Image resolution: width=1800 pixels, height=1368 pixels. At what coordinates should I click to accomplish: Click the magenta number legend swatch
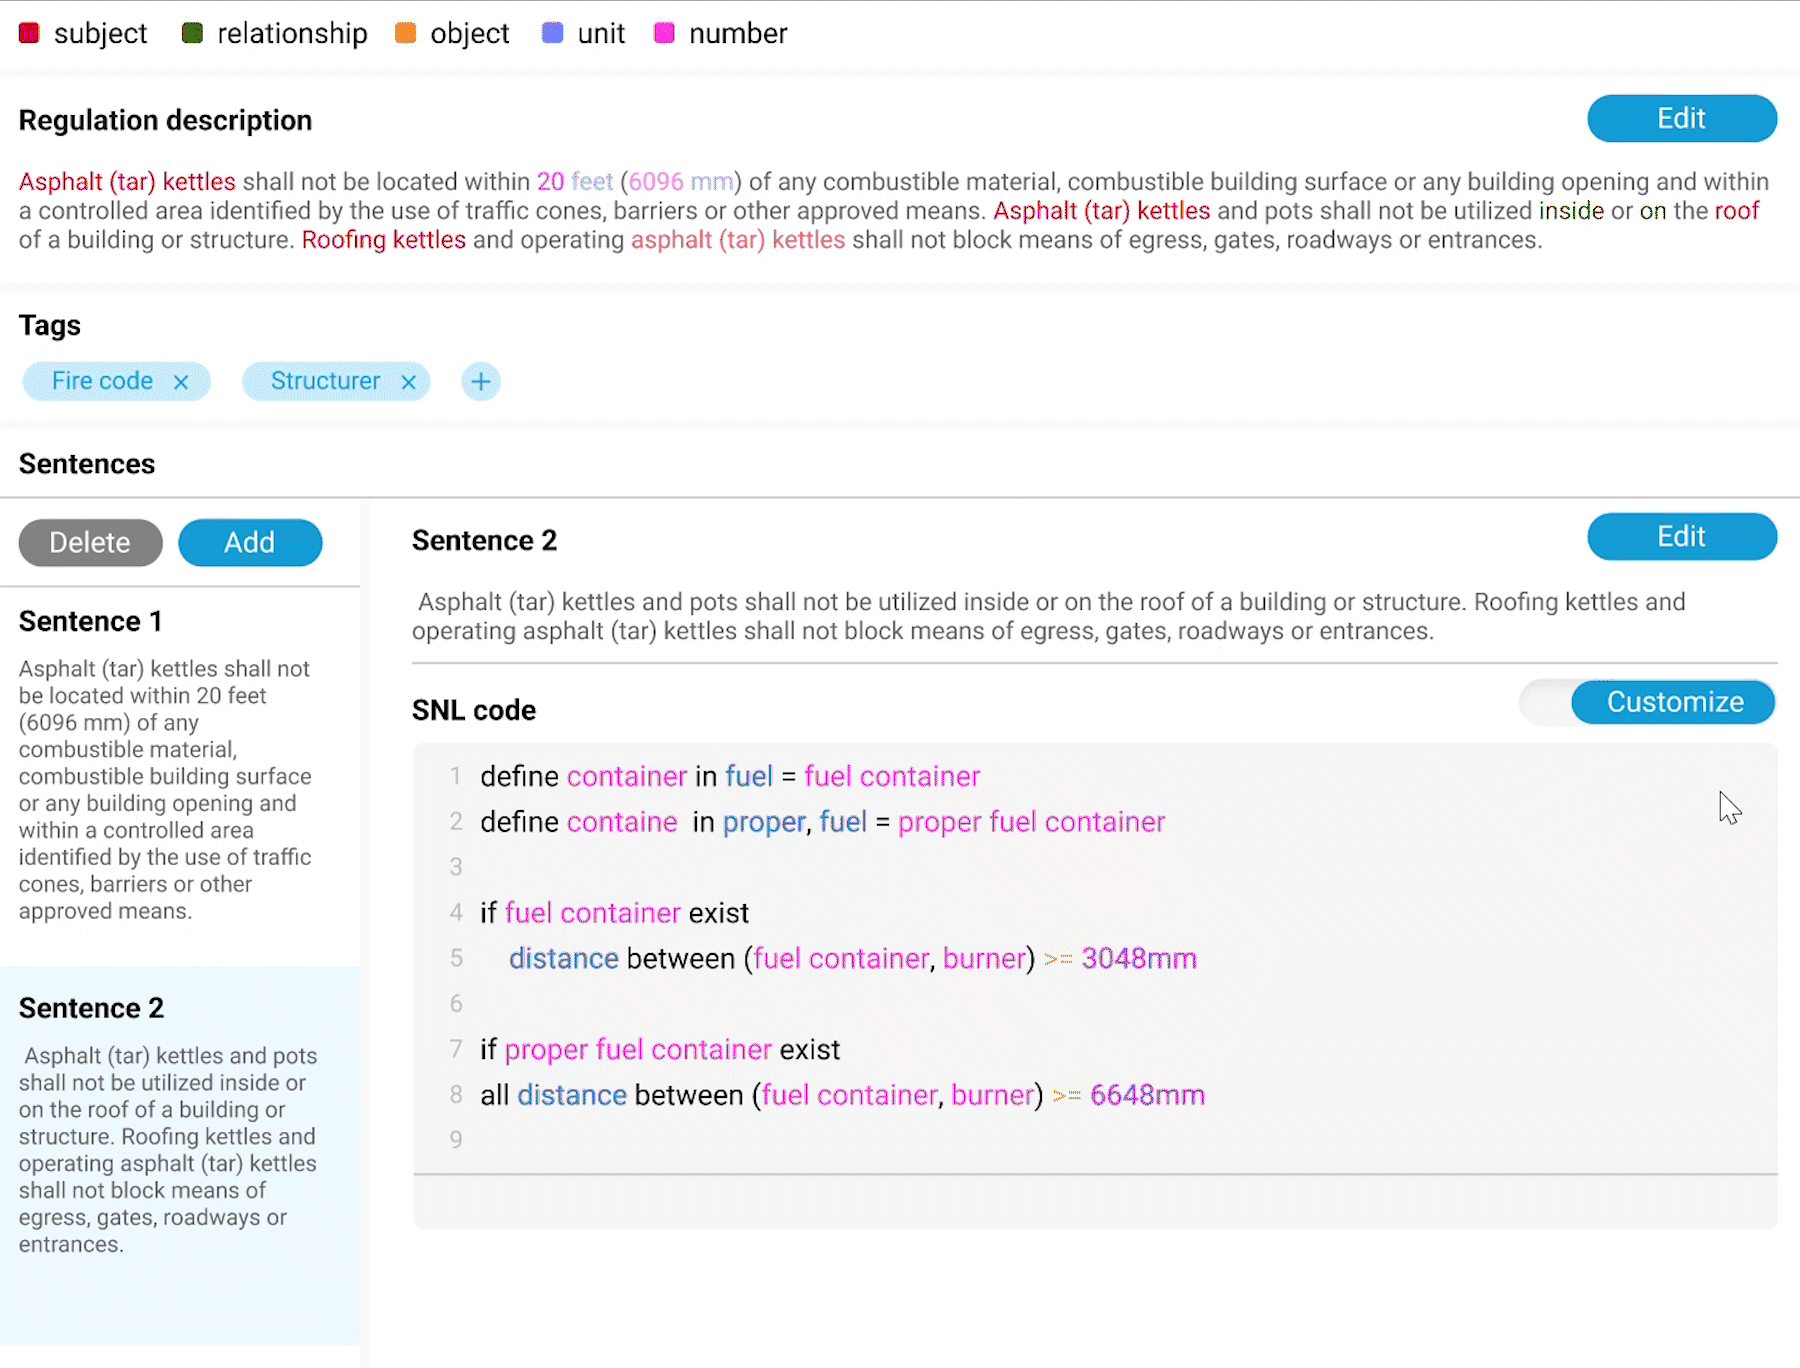tap(664, 33)
